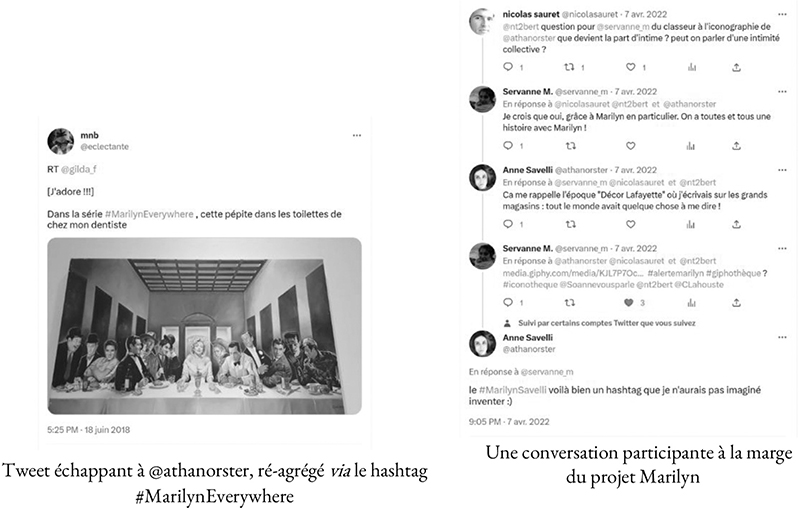
Task: View analytics for Servanne M.'s first reply
Action: 691,146
